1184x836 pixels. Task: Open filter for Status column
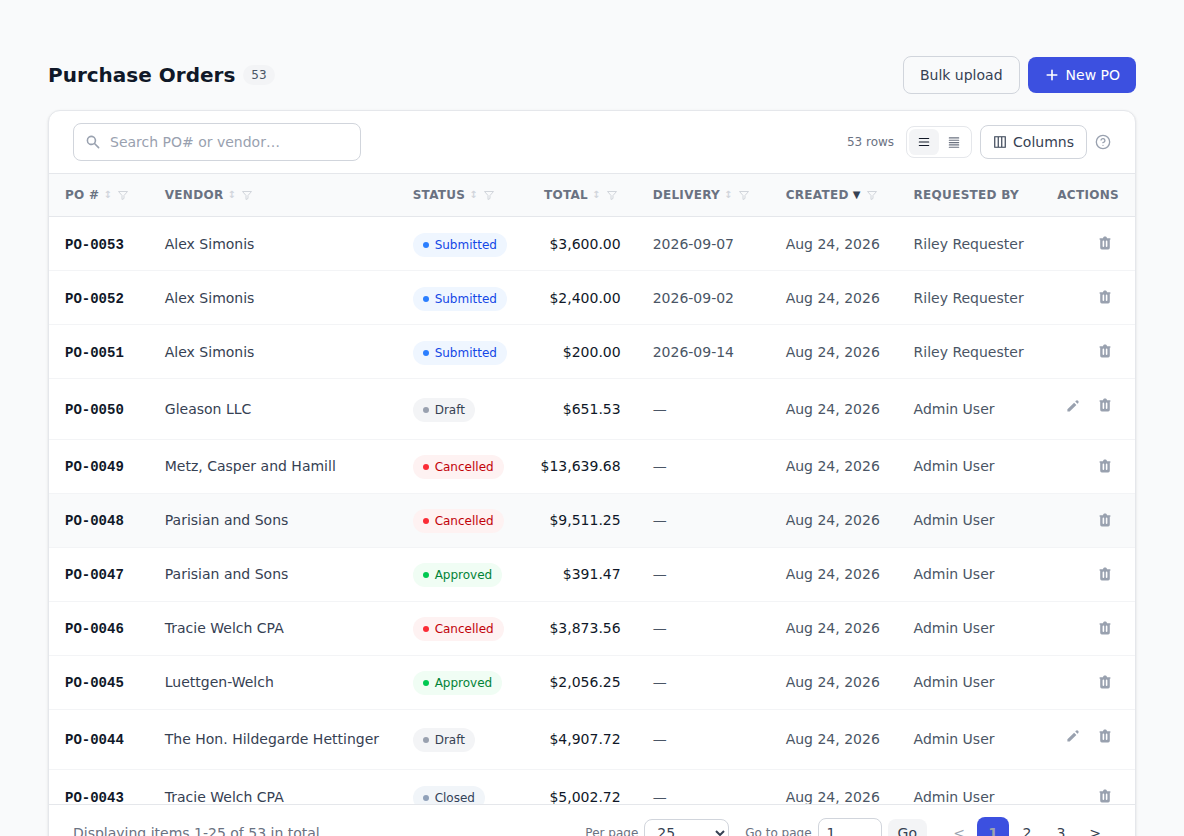point(489,195)
